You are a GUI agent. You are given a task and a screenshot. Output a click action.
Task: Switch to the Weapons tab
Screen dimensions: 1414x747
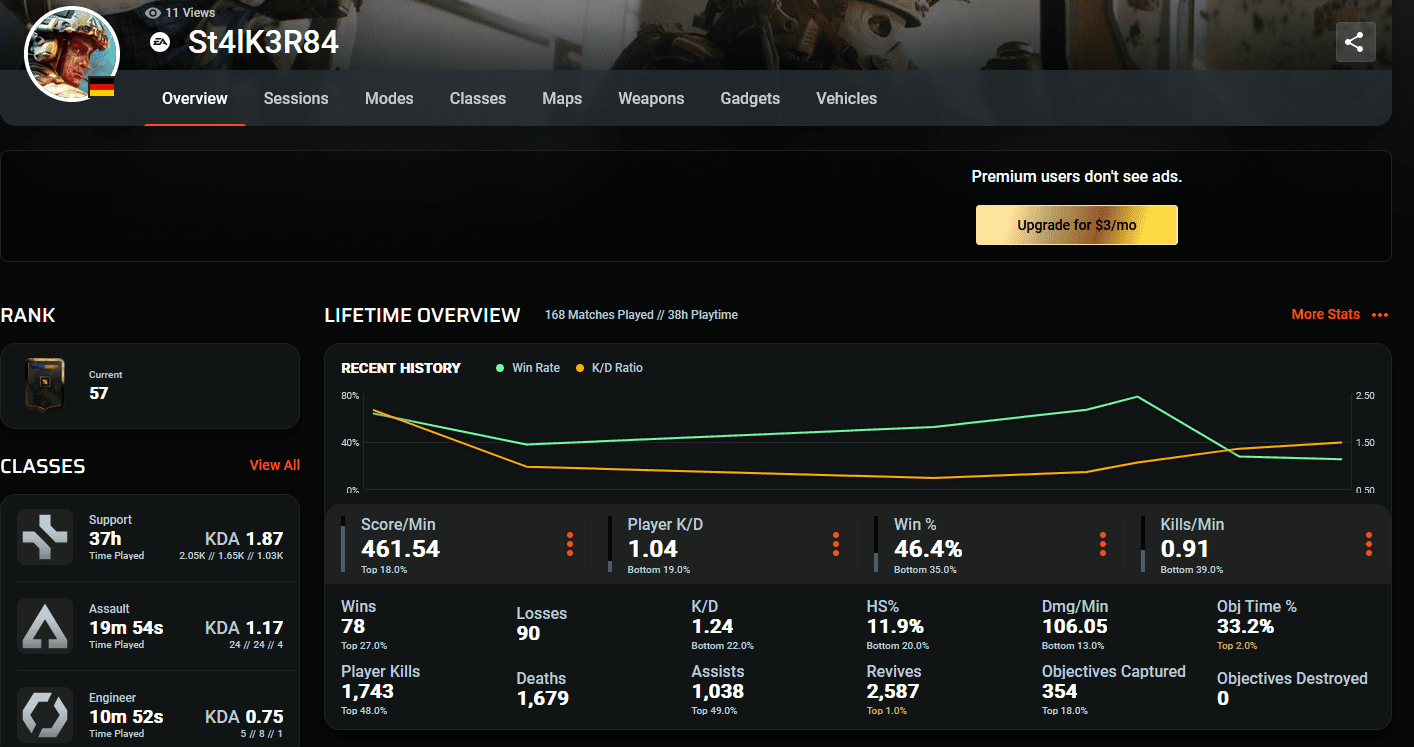click(x=651, y=98)
